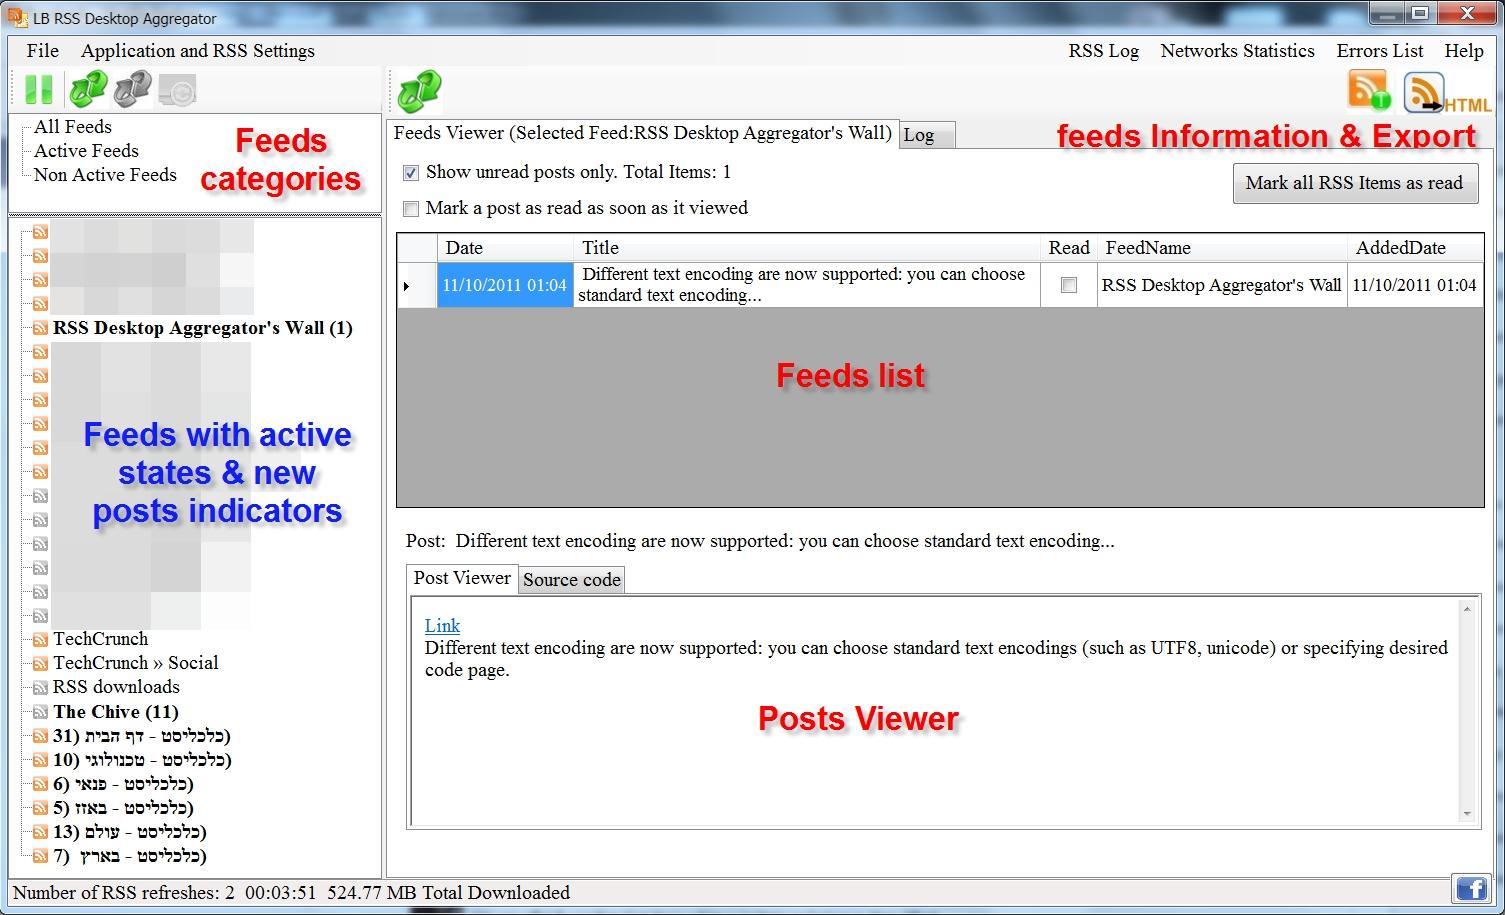
Task: Click the Facebook icon in status bar
Action: point(1471,888)
